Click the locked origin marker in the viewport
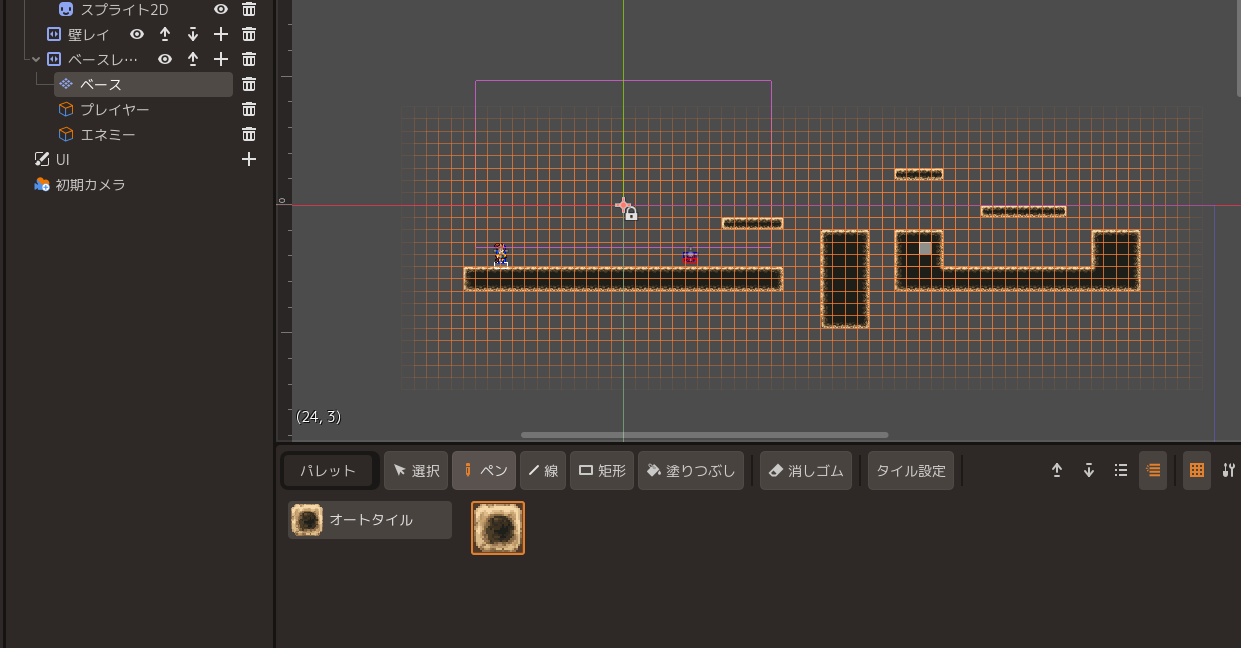 [x=626, y=208]
